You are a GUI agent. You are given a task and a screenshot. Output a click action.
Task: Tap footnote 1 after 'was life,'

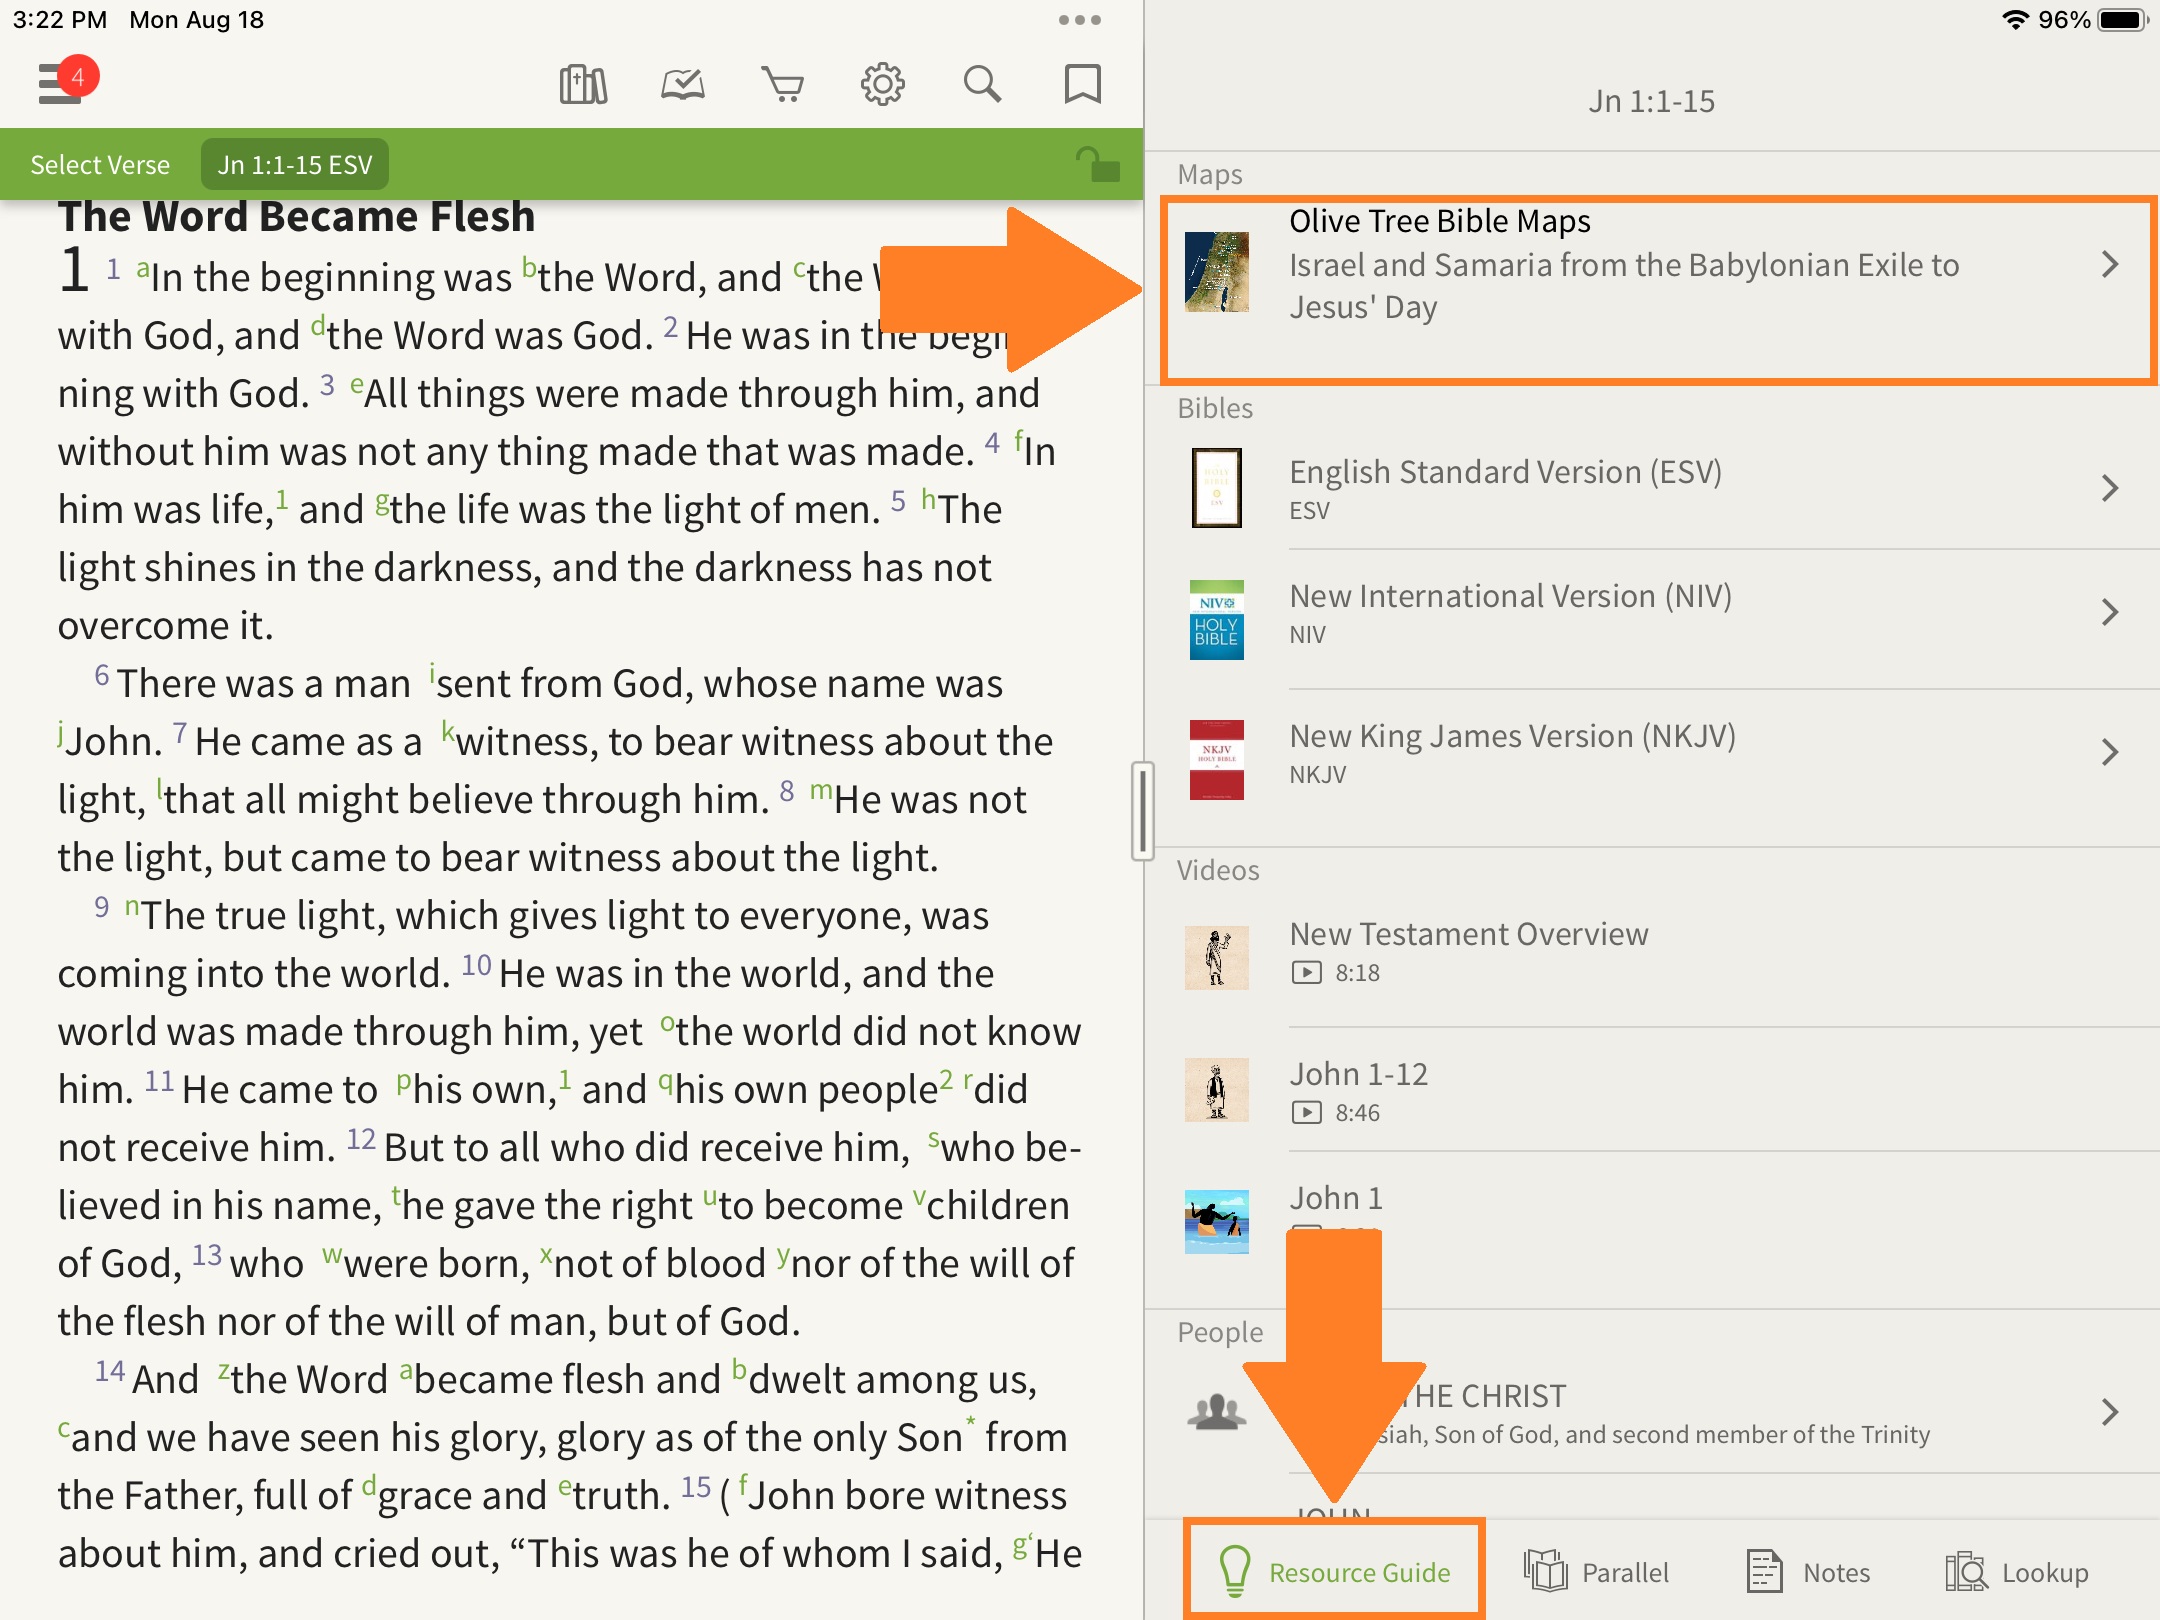[282, 498]
